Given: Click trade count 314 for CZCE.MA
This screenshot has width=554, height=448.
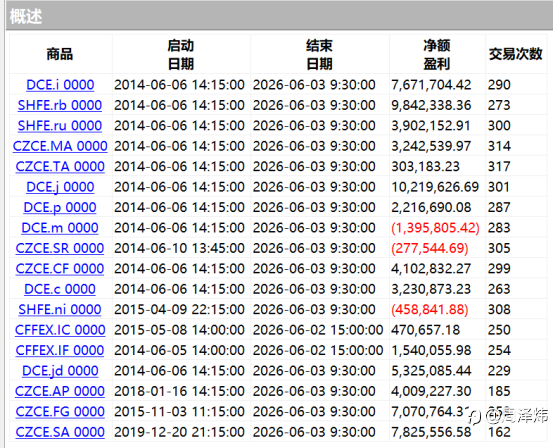Looking at the screenshot, I should click(499, 146).
